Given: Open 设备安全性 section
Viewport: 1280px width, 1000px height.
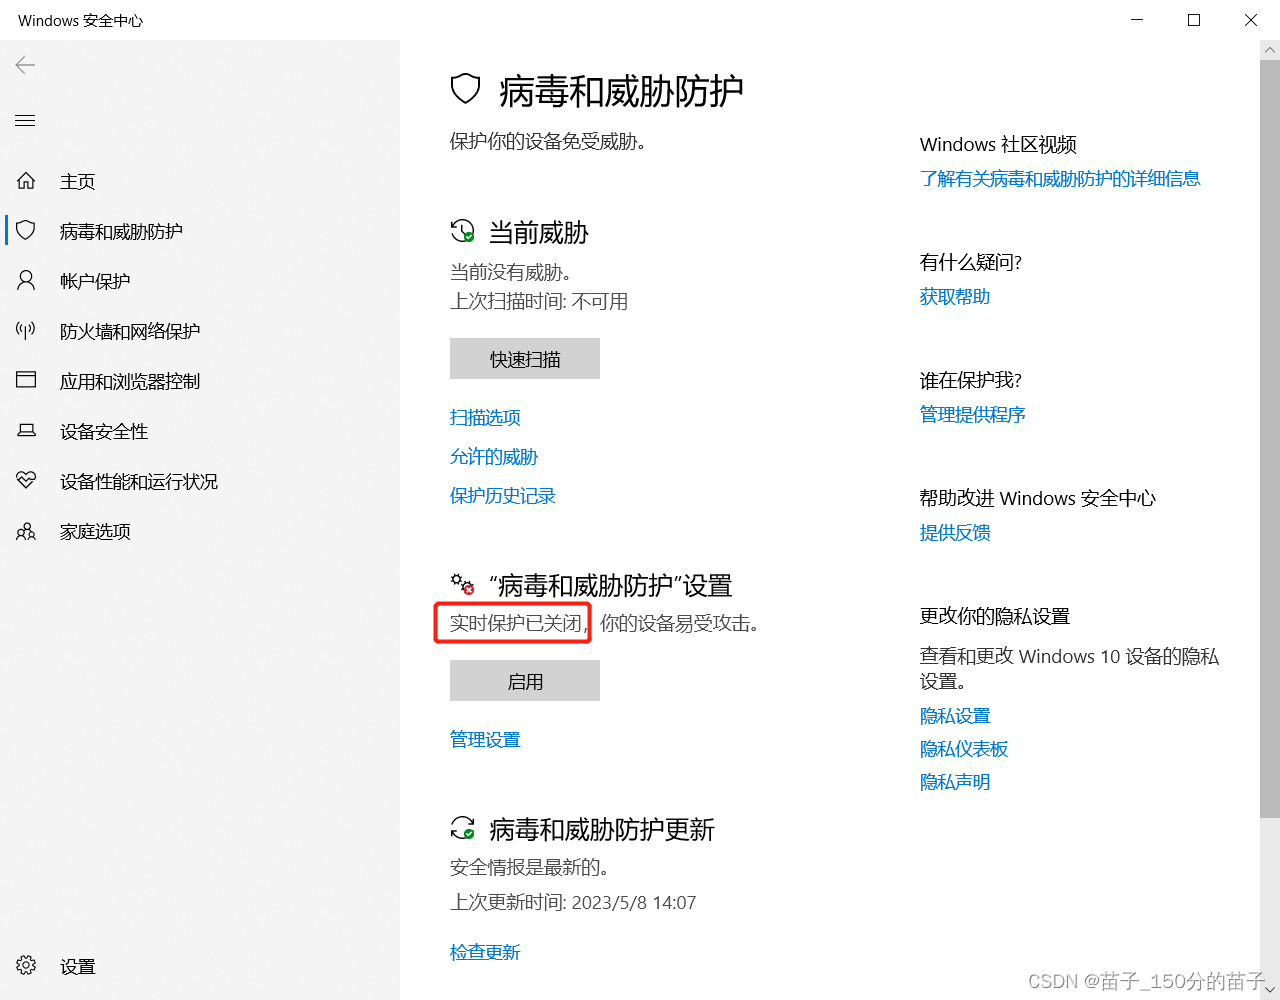Looking at the screenshot, I should pyautogui.click(x=104, y=431).
